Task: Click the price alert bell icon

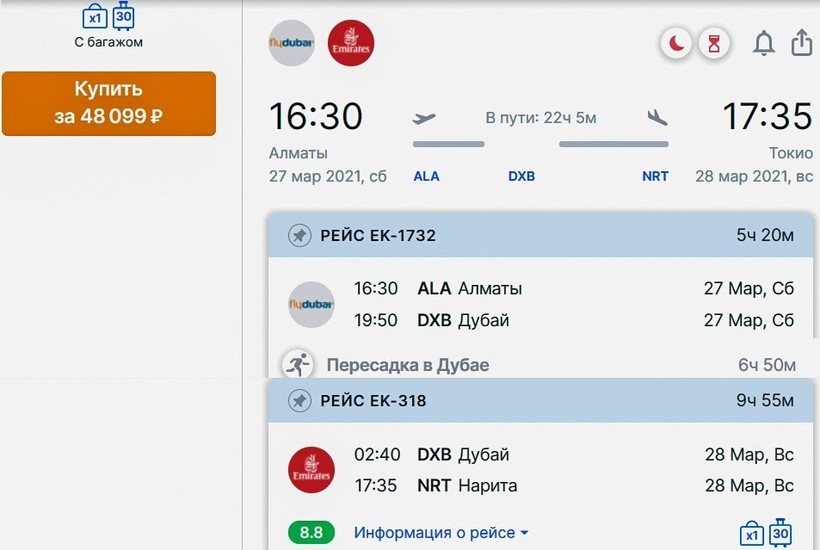Action: [763, 43]
